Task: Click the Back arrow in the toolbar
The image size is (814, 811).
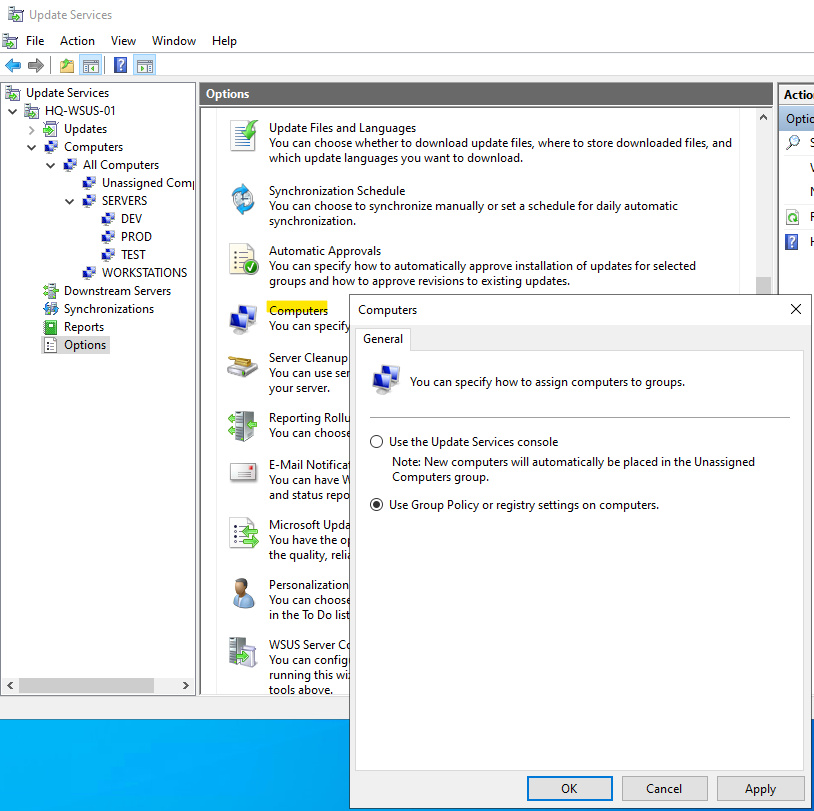Action: click(x=13, y=66)
